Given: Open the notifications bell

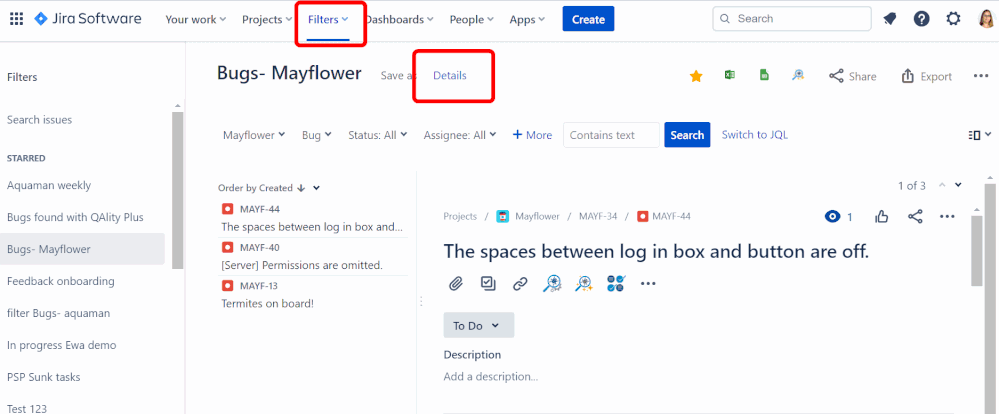Looking at the screenshot, I should tap(889, 19).
